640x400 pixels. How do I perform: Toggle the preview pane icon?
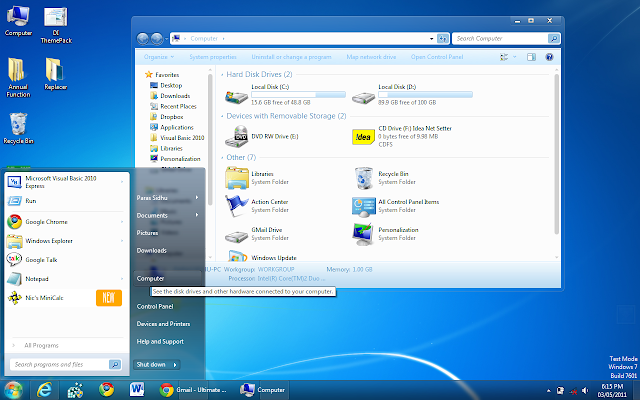pos(531,57)
